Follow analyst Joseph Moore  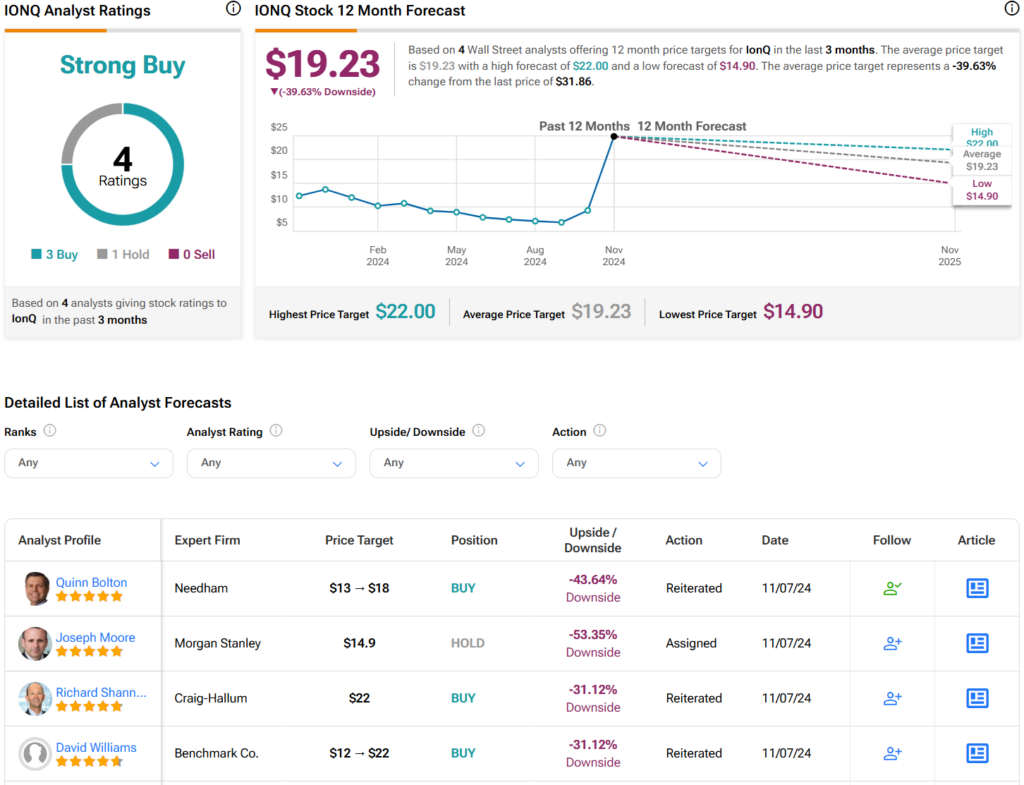tap(892, 643)
